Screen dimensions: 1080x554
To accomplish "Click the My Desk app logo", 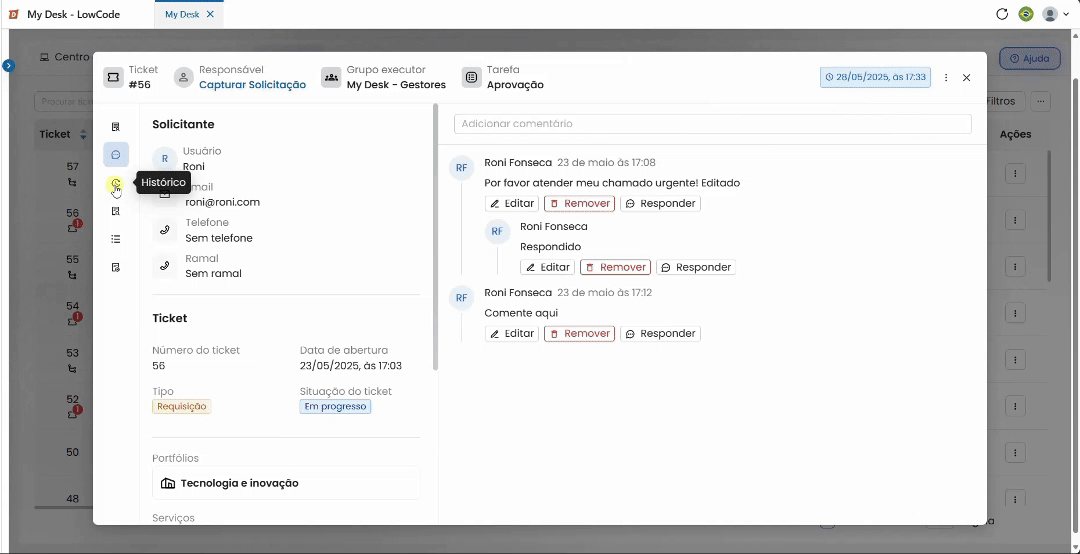I will (x=14, y=14).
